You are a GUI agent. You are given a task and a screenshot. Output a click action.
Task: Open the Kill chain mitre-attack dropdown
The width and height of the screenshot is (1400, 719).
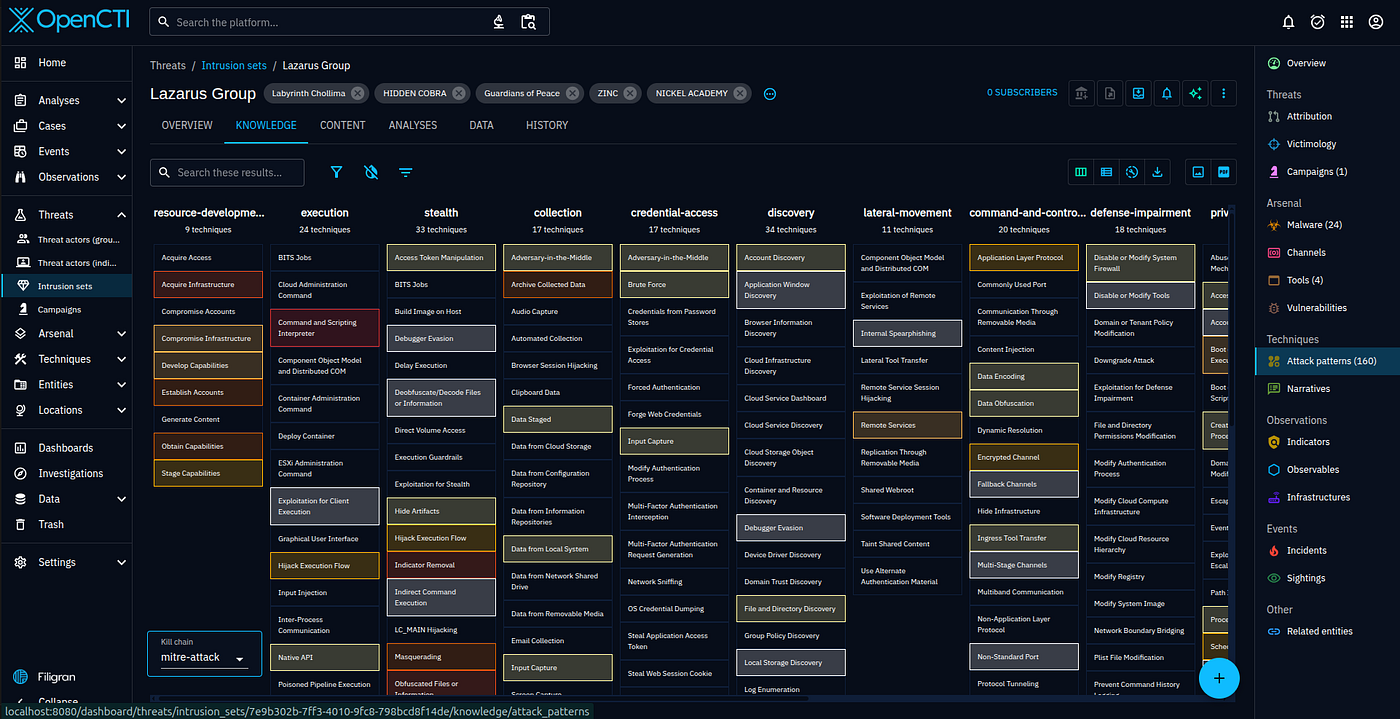(204, 657)
